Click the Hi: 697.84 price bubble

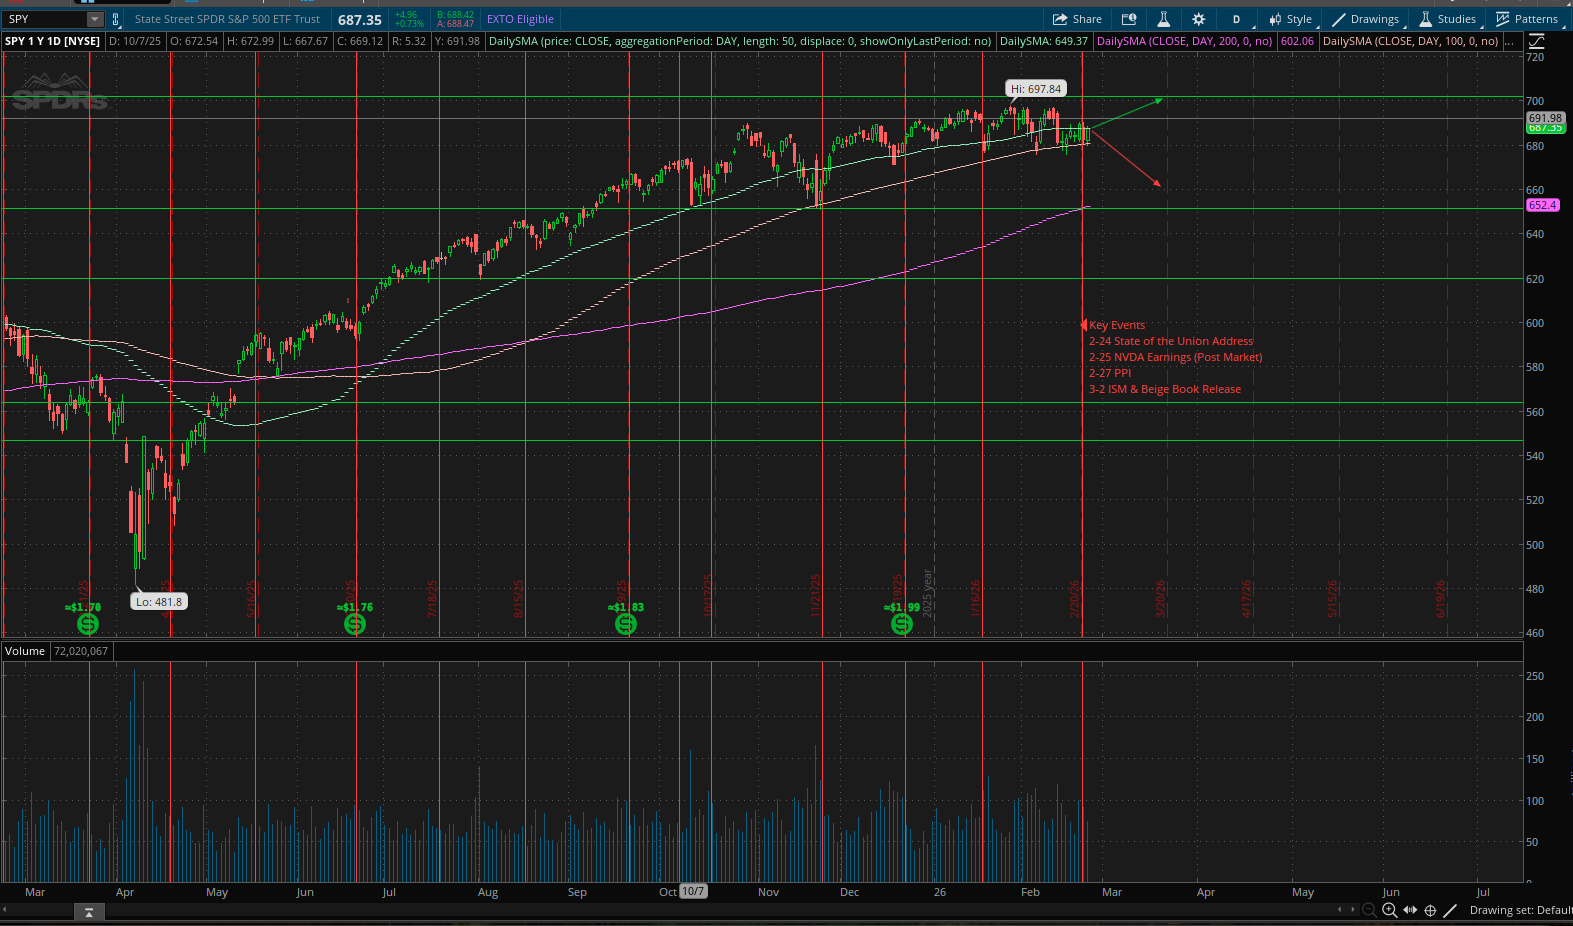coord(1035,89)
